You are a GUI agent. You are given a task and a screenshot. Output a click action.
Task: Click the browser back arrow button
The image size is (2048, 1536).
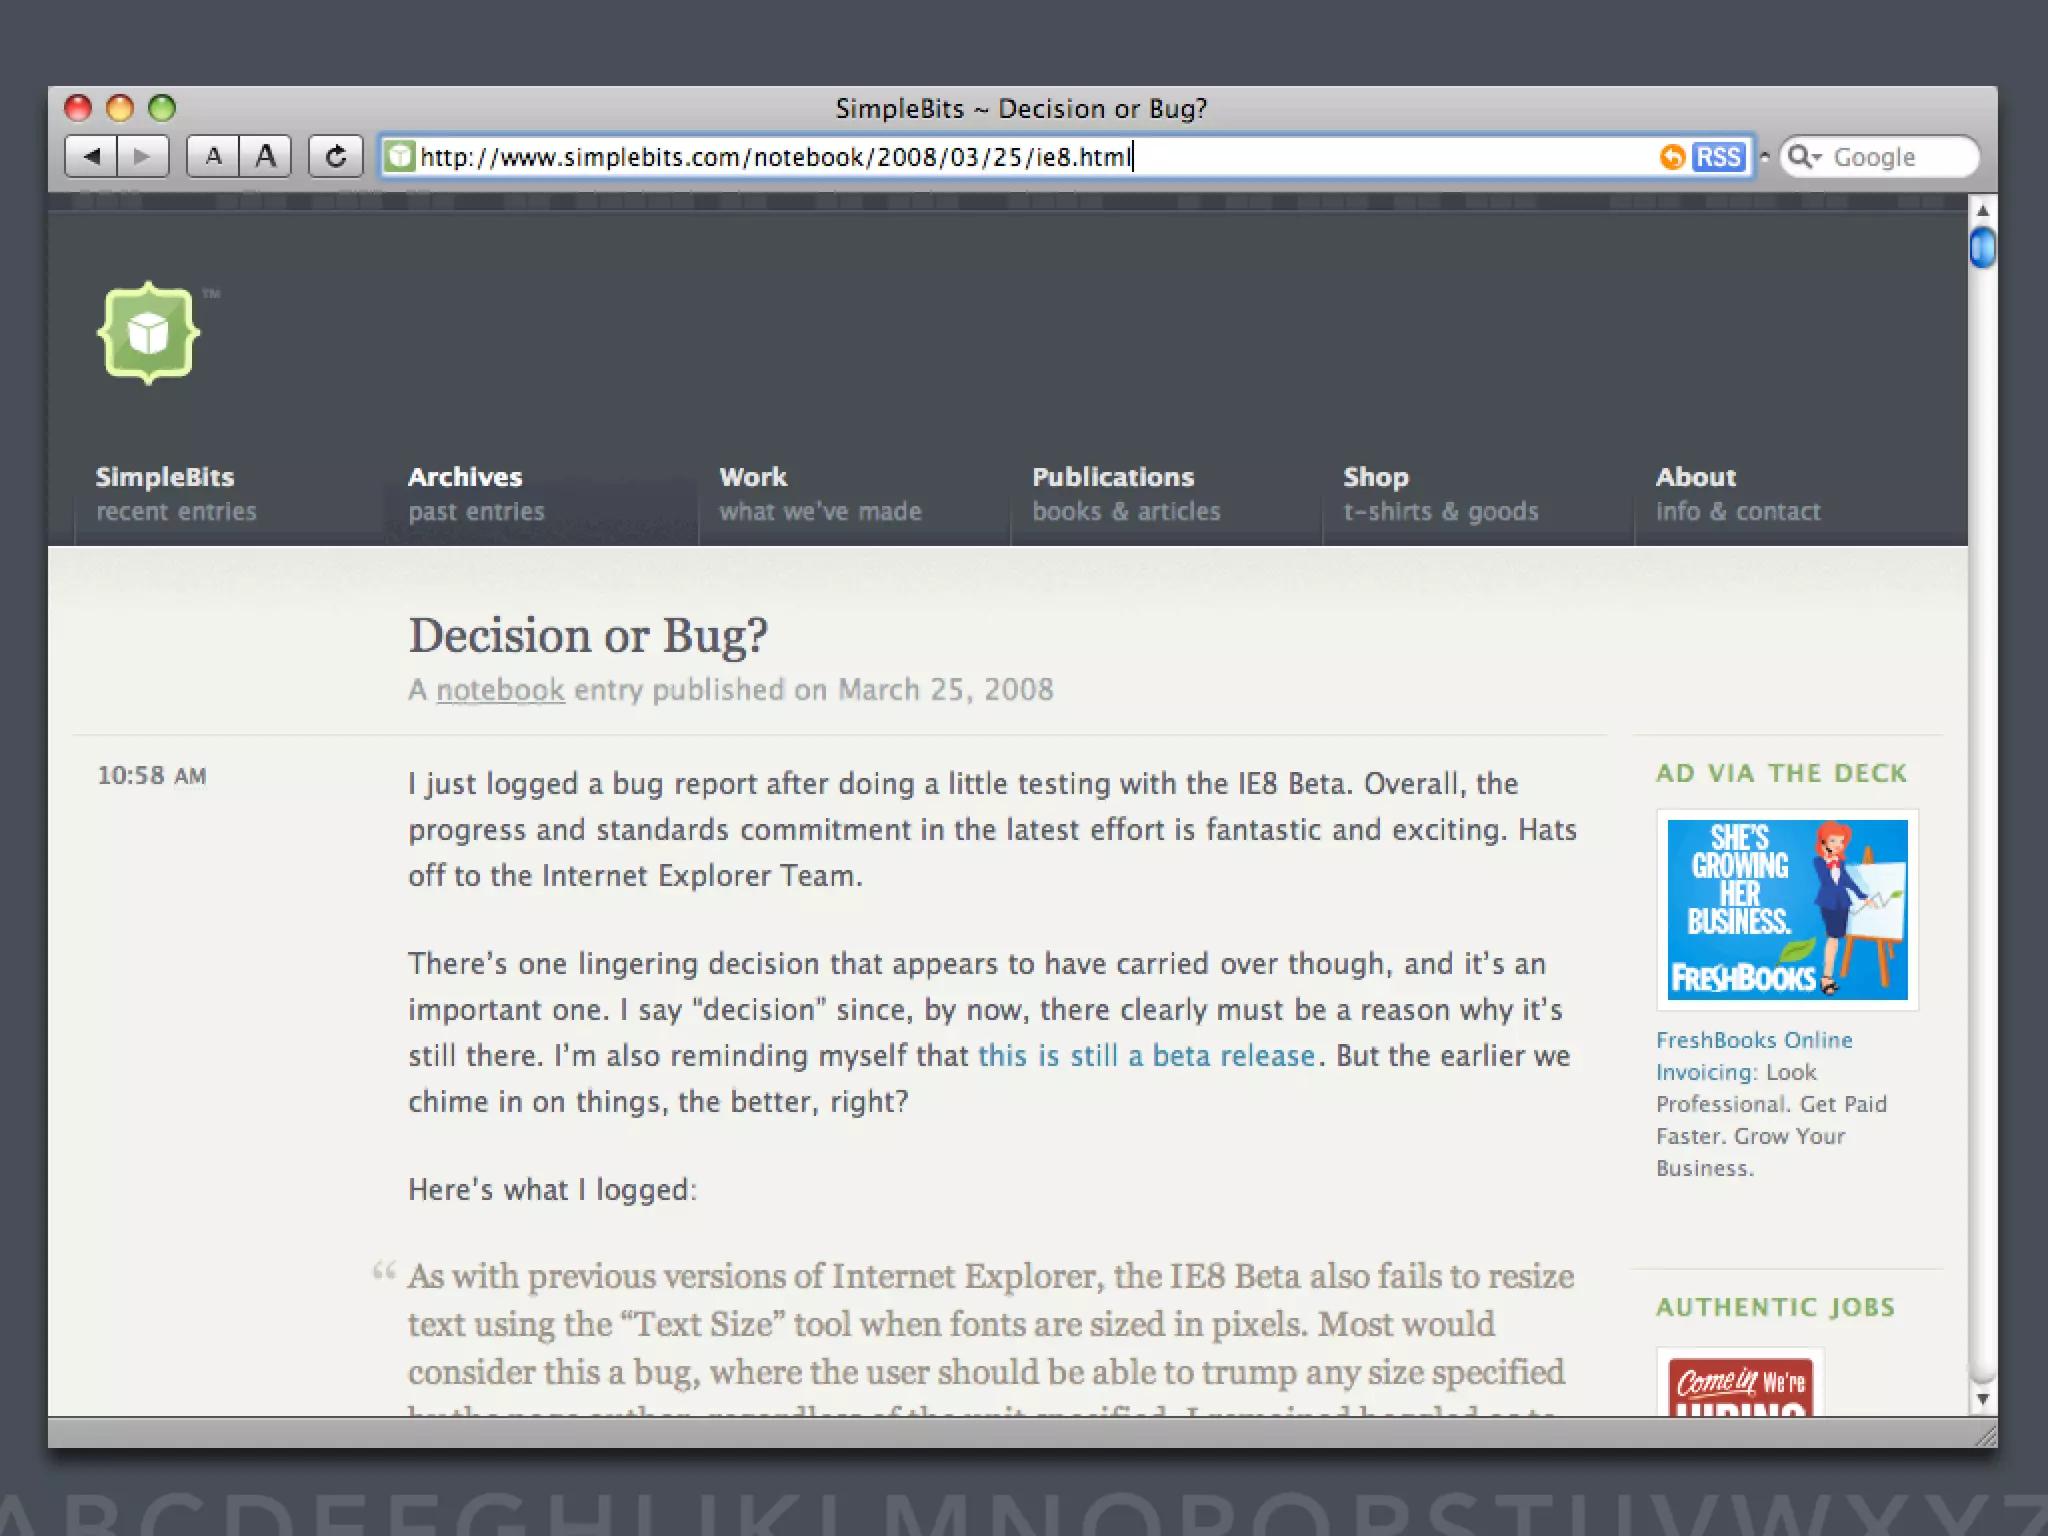92,157
